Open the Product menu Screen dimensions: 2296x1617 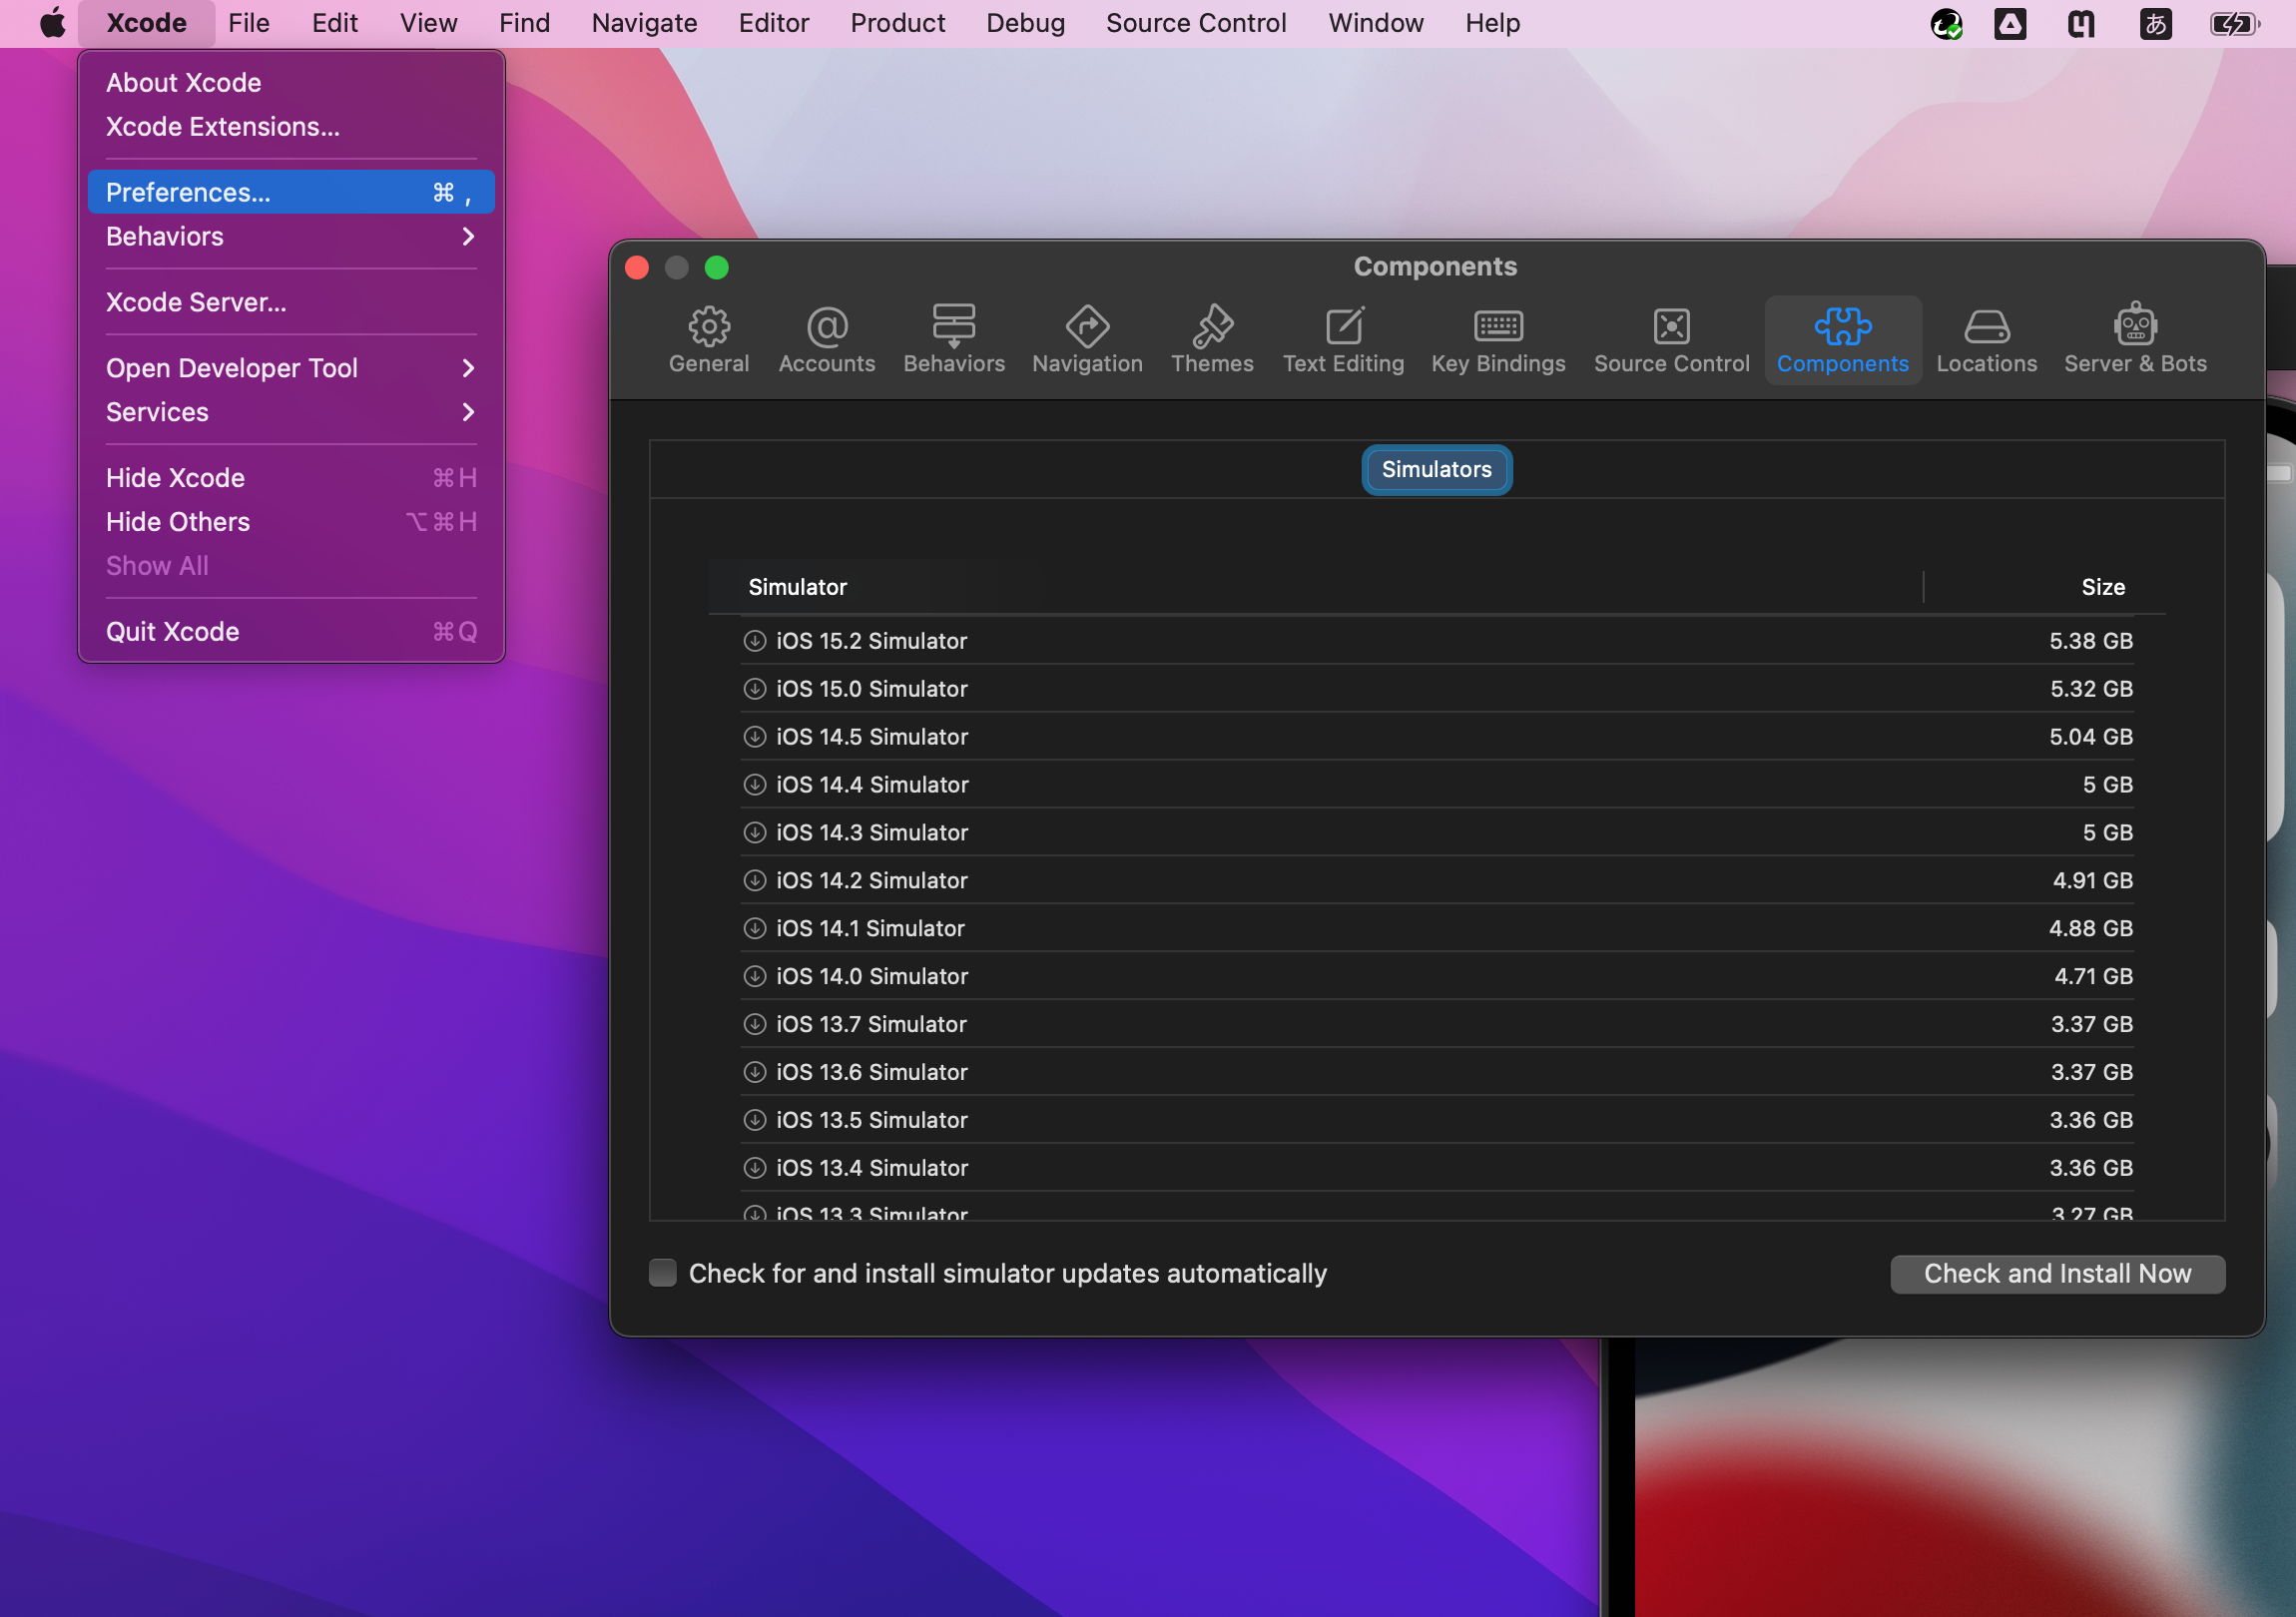[x=897, y=23]
